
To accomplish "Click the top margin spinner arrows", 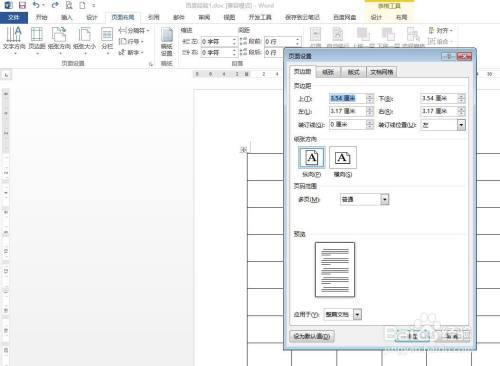I will [370, 98].
